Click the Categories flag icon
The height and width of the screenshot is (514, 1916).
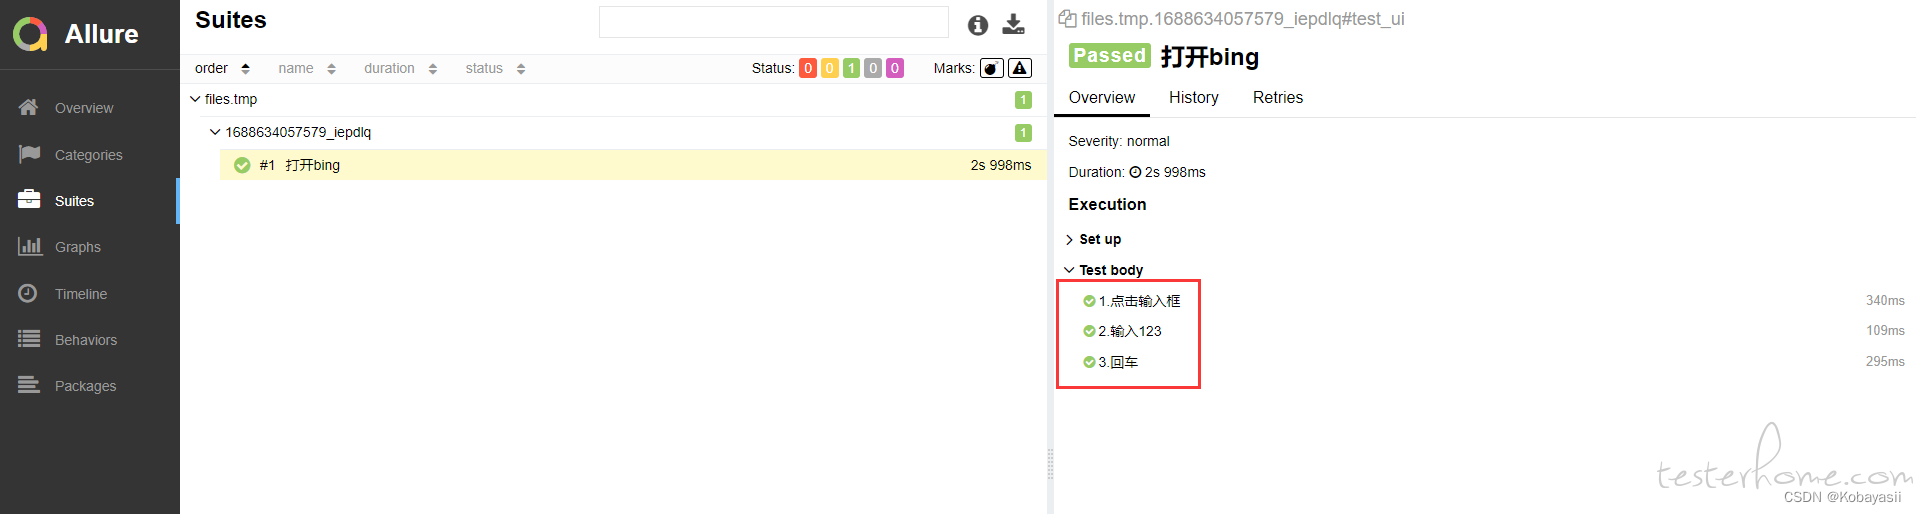[29, 154]
